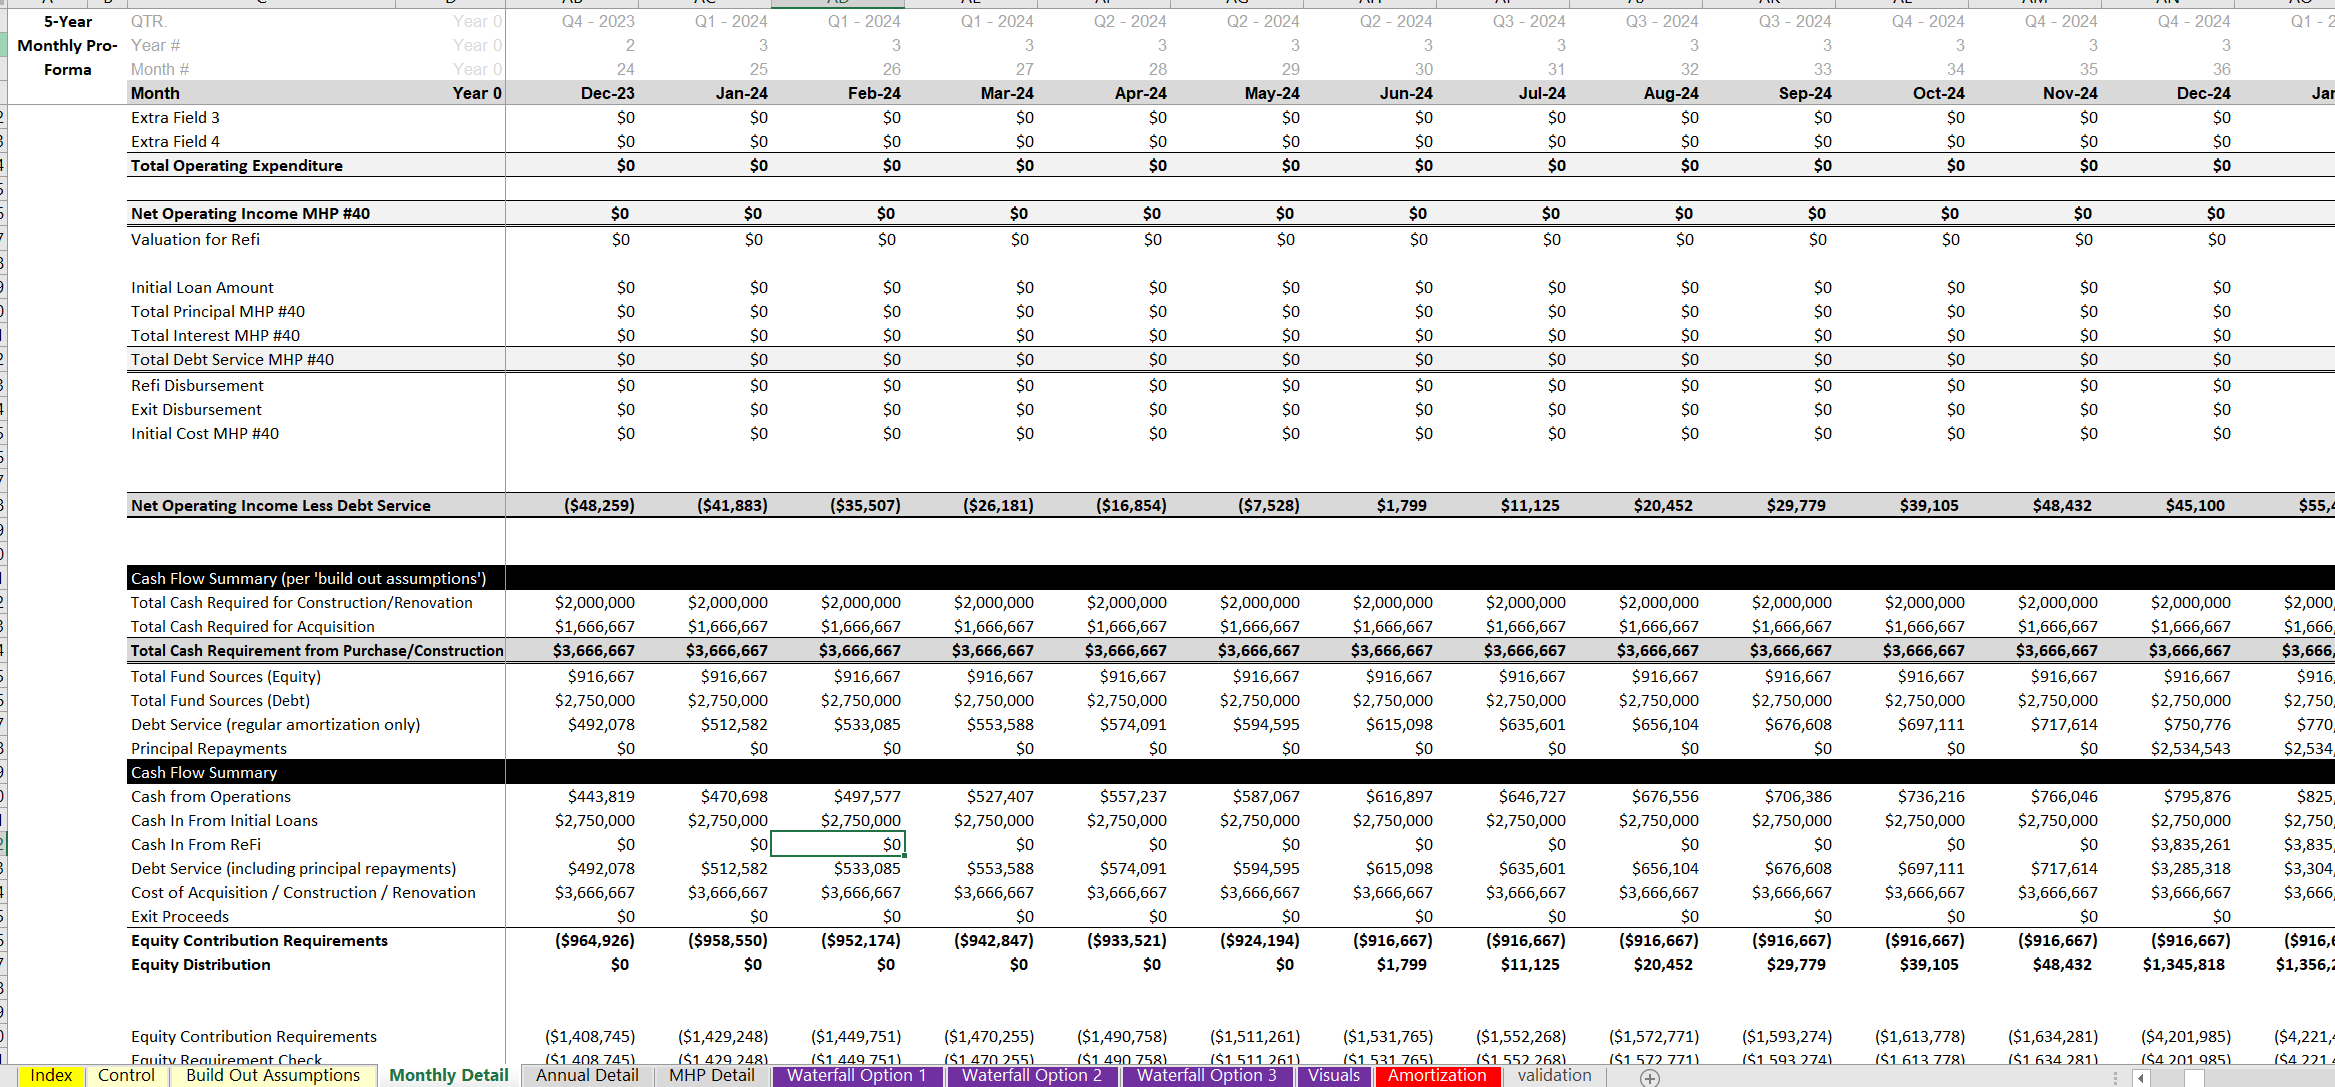Image resolution: width=2335 pixels, height=1087 pixels.
Task: Open the Visuals sheet tab
Action: click(x=1334, y=1075)
